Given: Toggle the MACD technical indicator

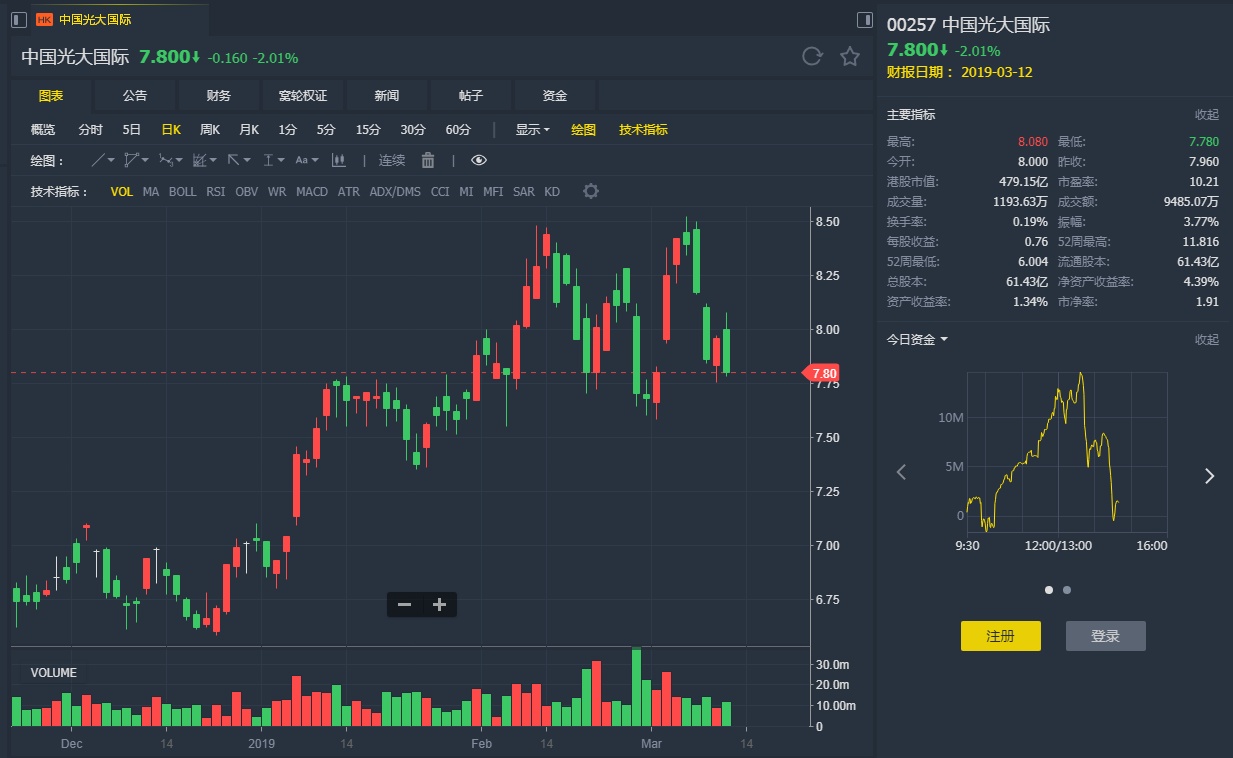Looking at the screenshot, I should [312, 191].
